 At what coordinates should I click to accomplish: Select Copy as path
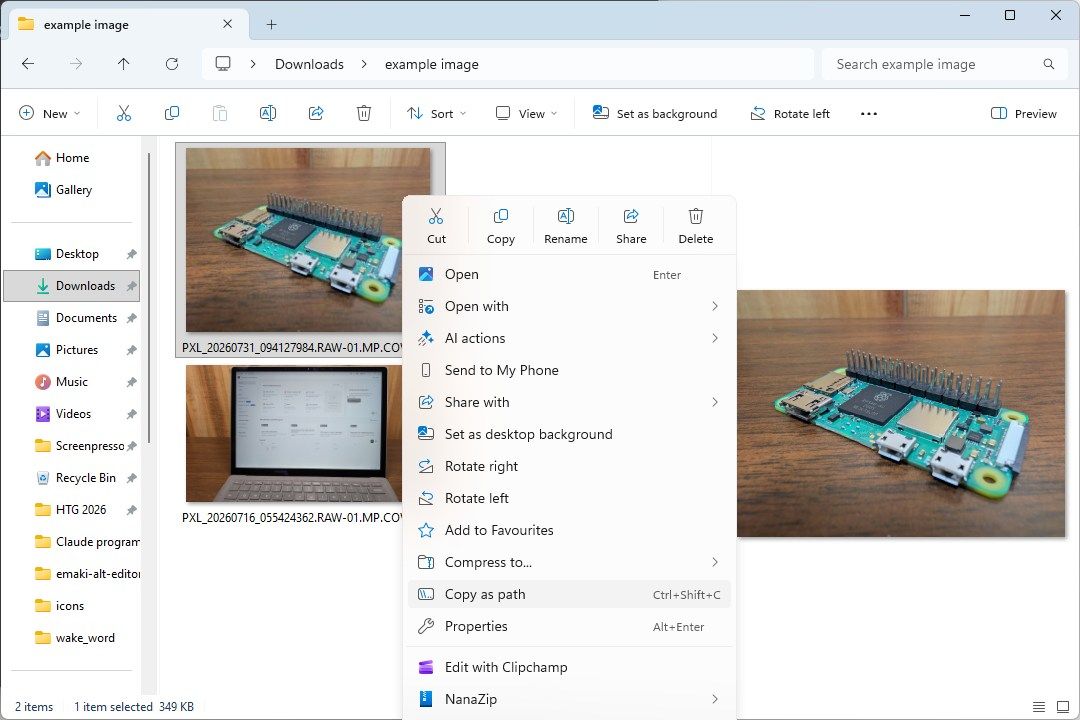point(569,594)
